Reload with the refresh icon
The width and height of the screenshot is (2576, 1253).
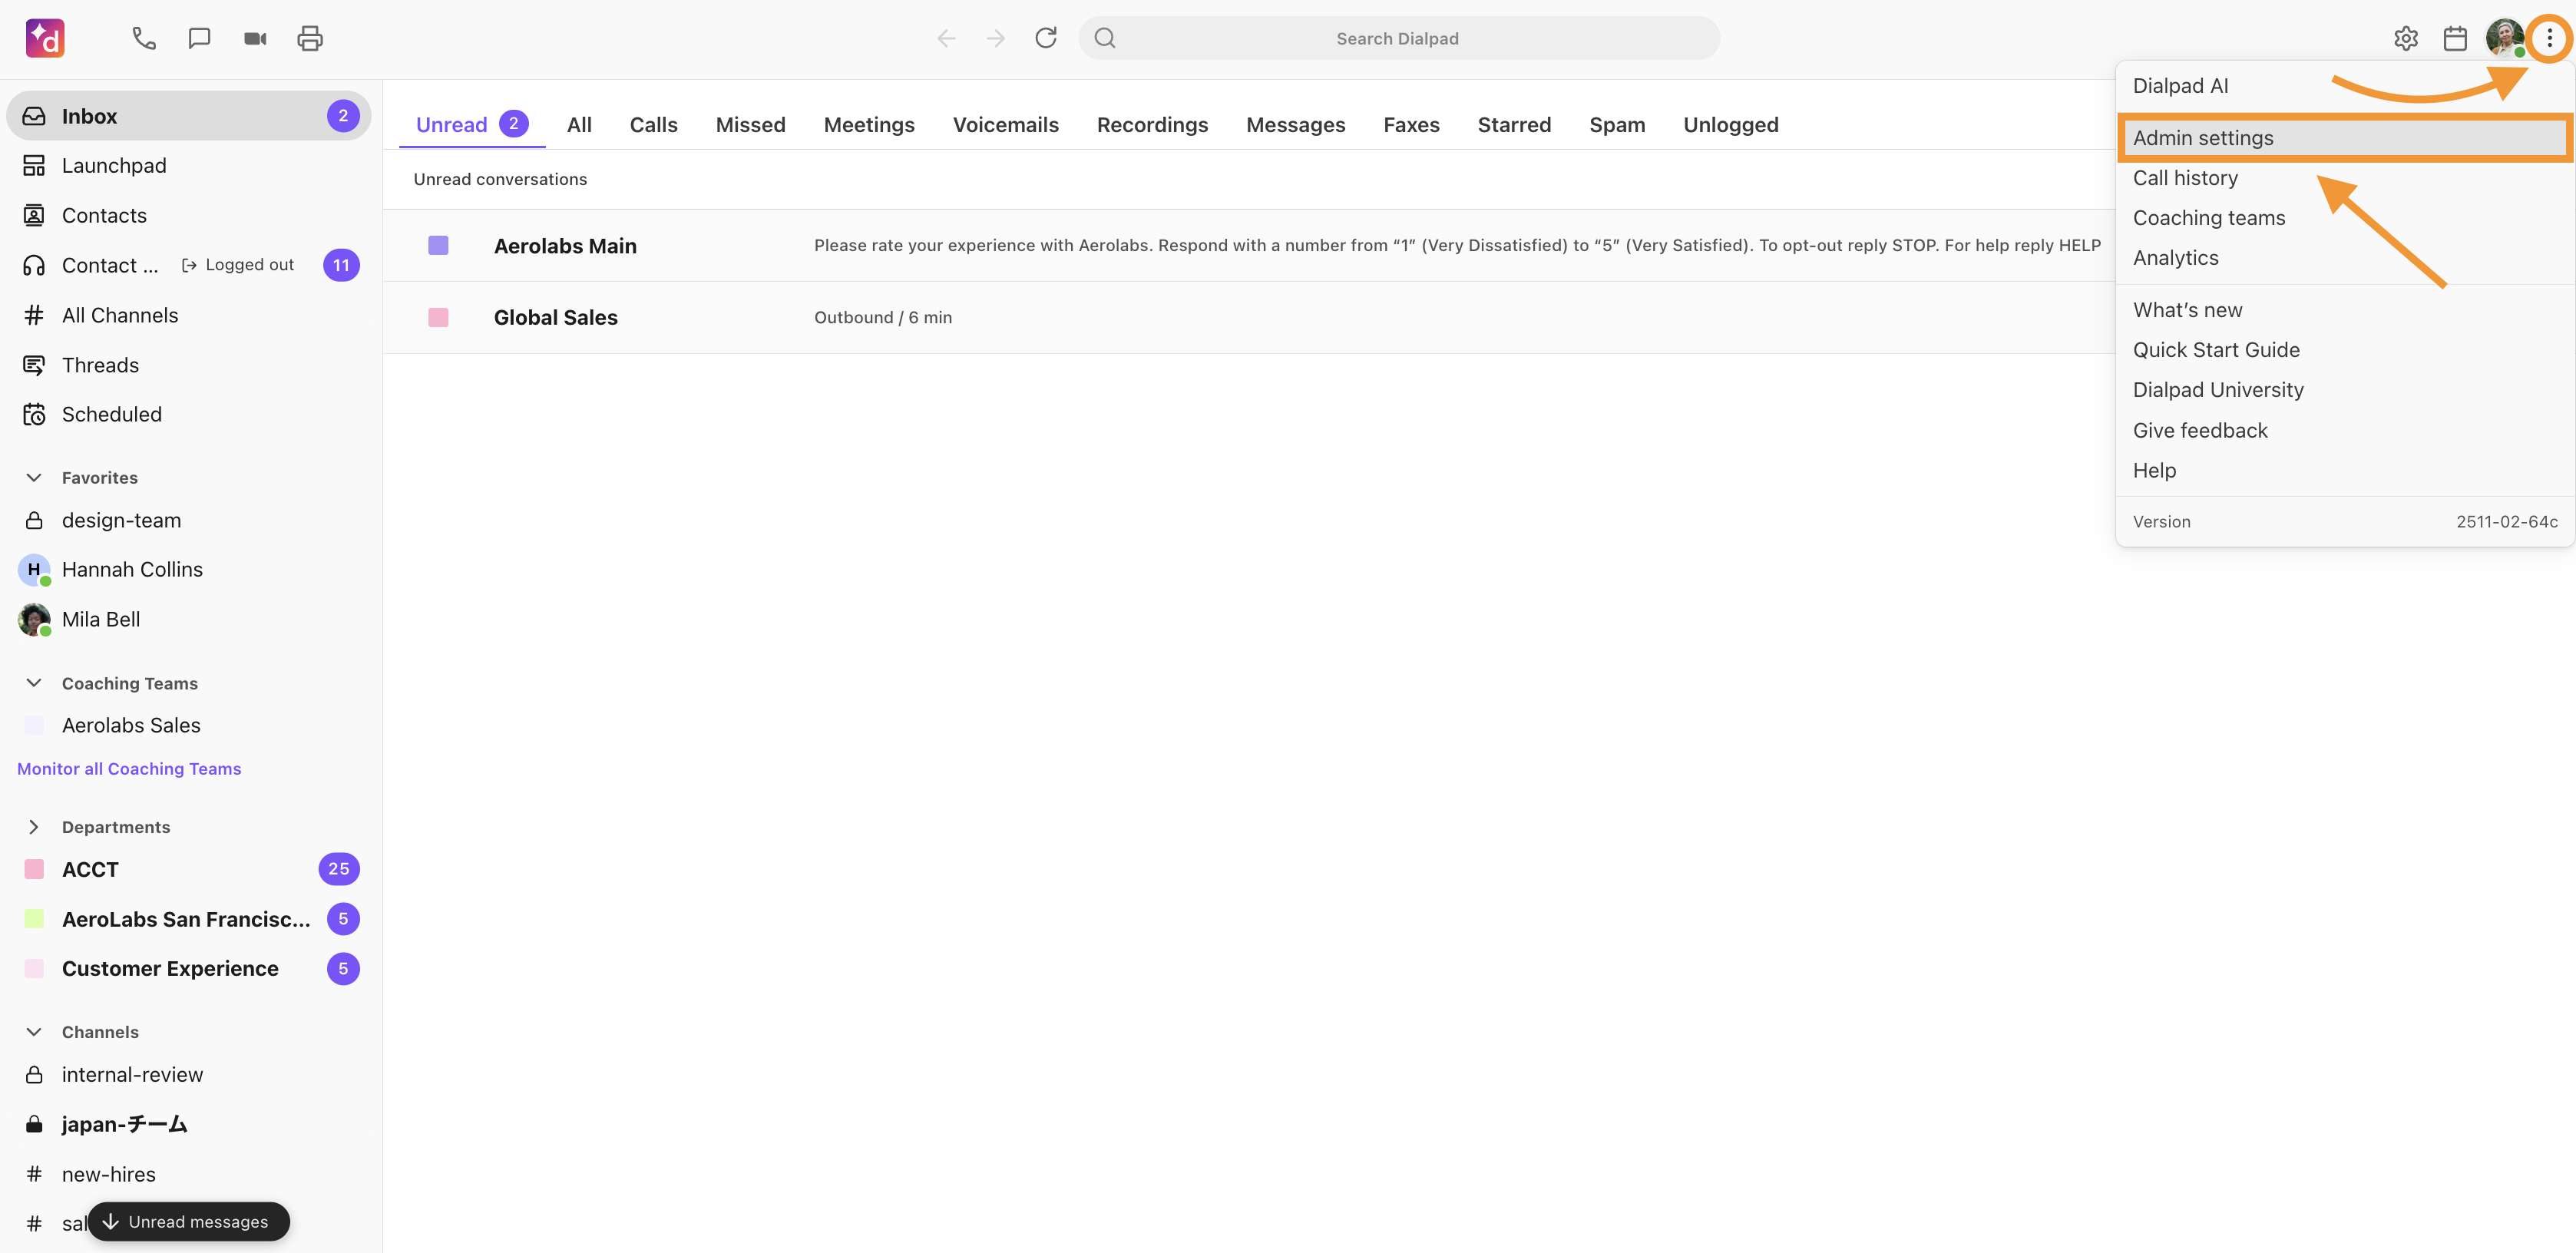coord(1046,38)
